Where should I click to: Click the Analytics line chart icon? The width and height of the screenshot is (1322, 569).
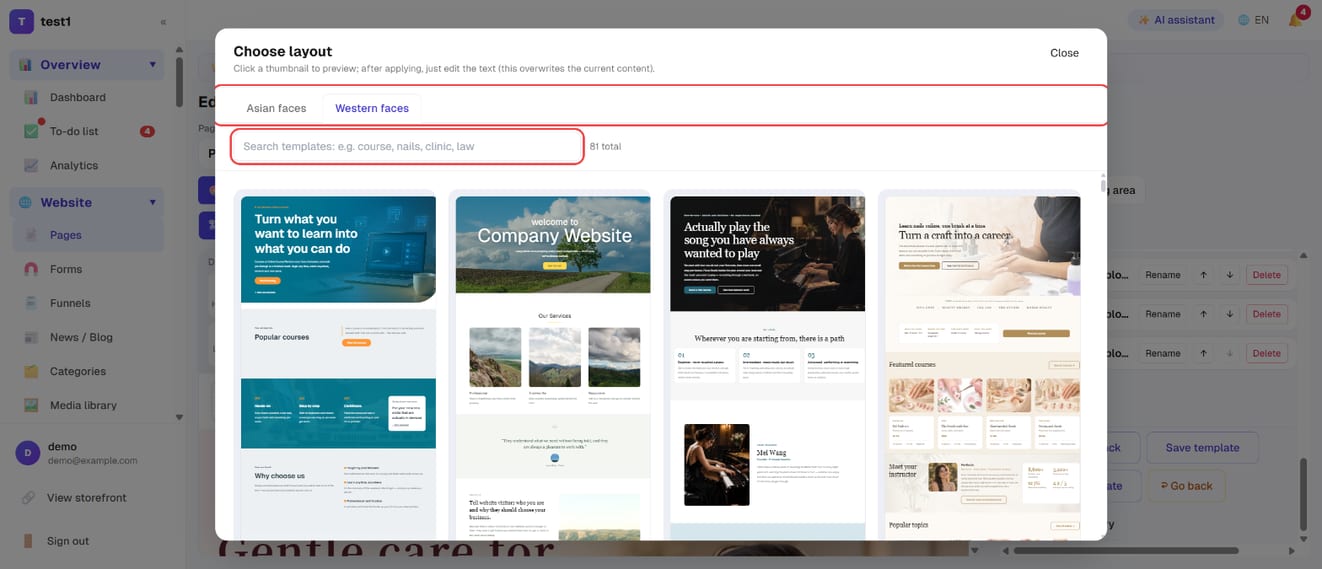click(x=31, y=165)
